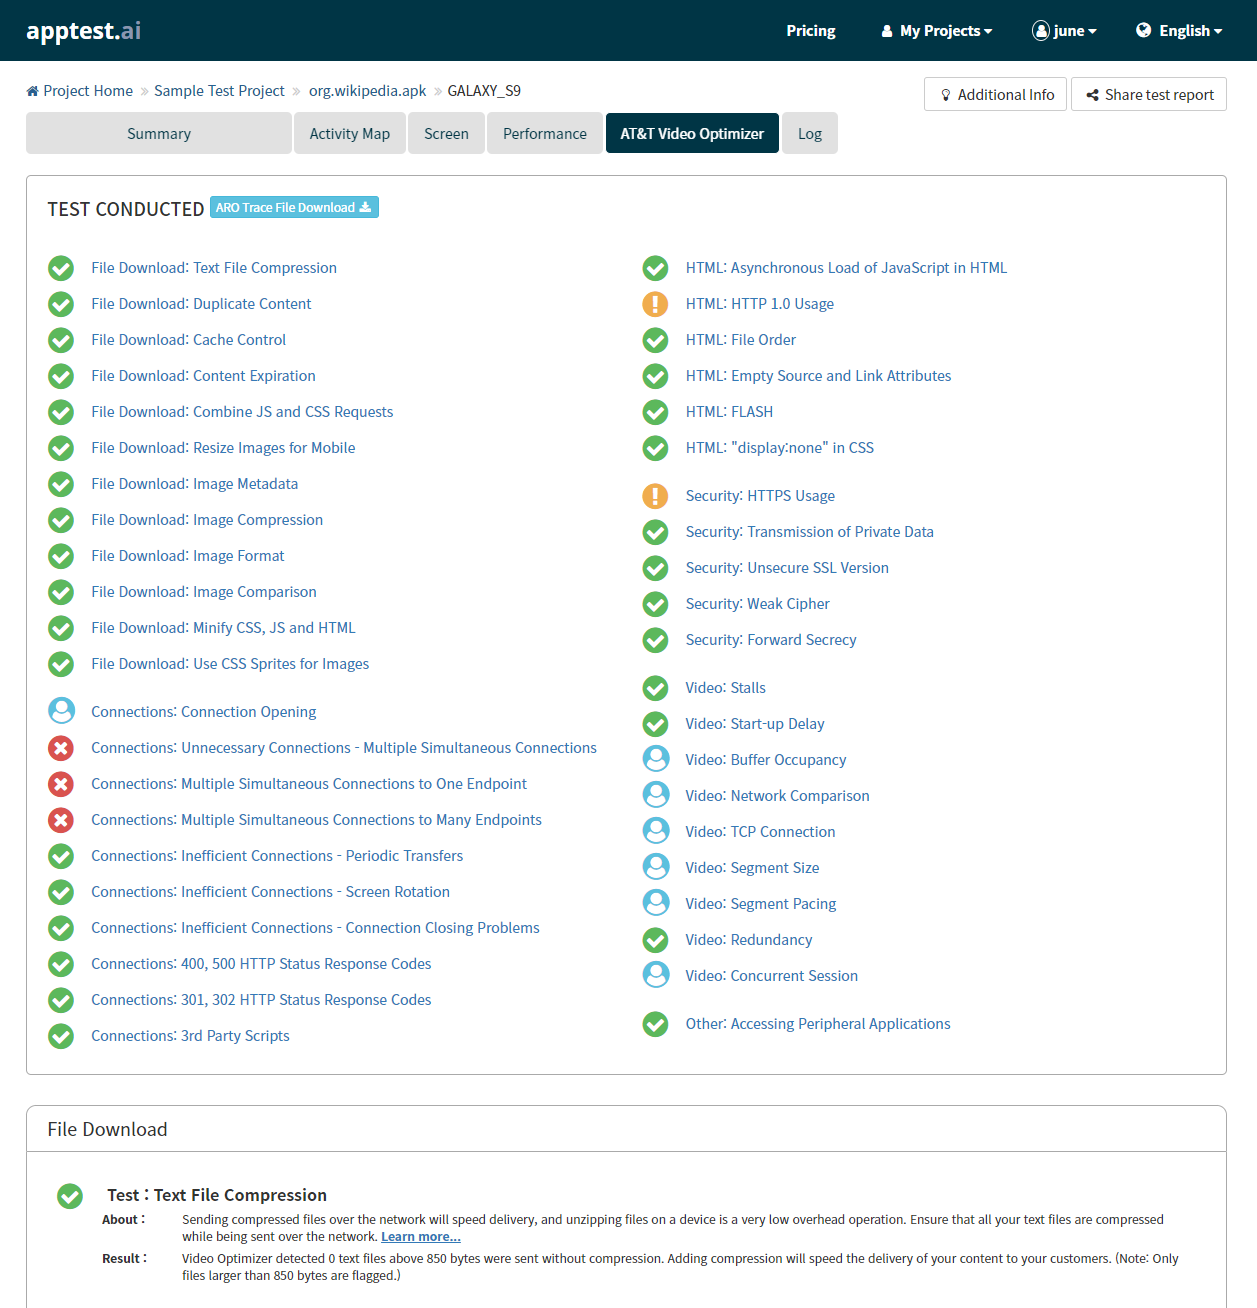Screen dimensions: 1257x1308
Task: Open Asynchronous Load of JavaScript in HTML link
Action: click(x=846, y=268)
